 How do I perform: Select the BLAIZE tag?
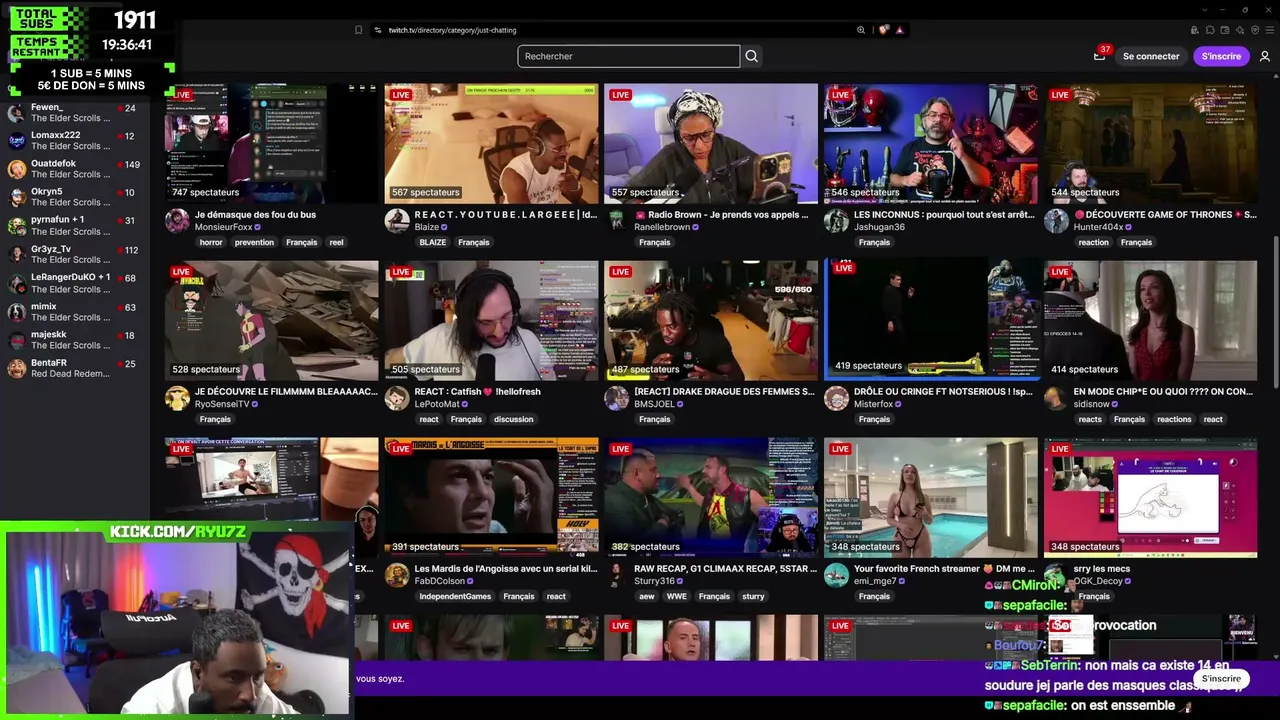pos(433,242)
